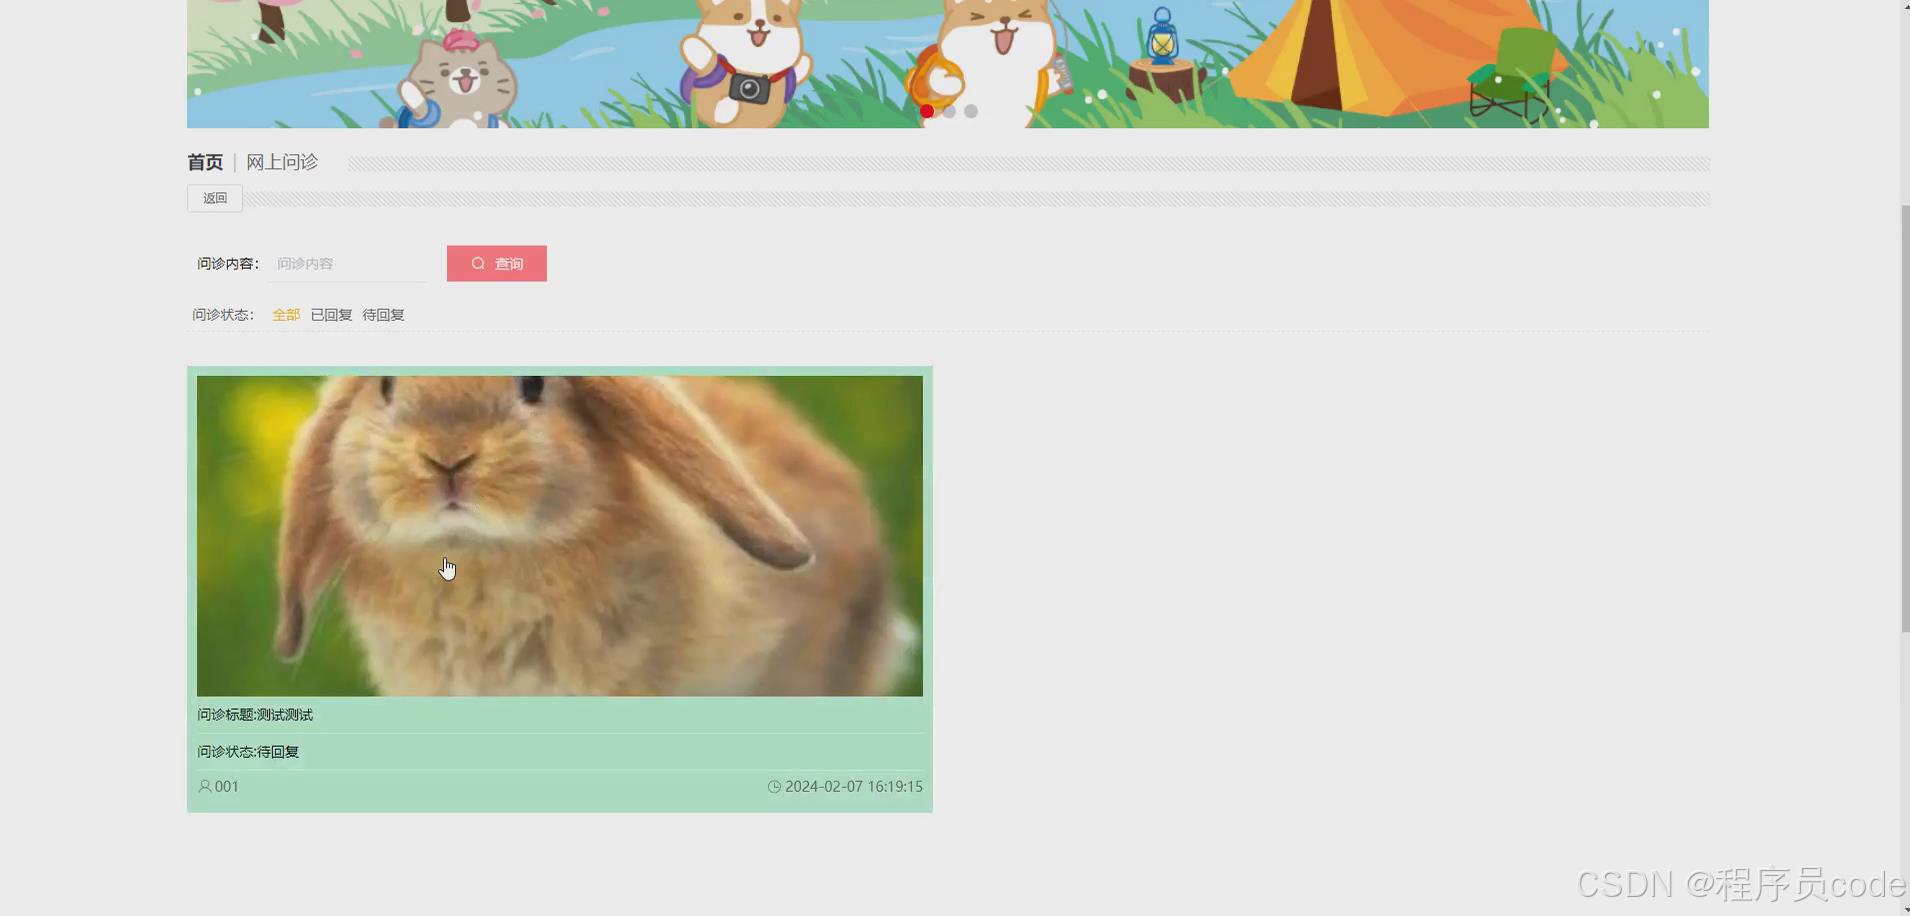
Task: Click the 问诊标题:测试测试 text
Action: [255, 715]
